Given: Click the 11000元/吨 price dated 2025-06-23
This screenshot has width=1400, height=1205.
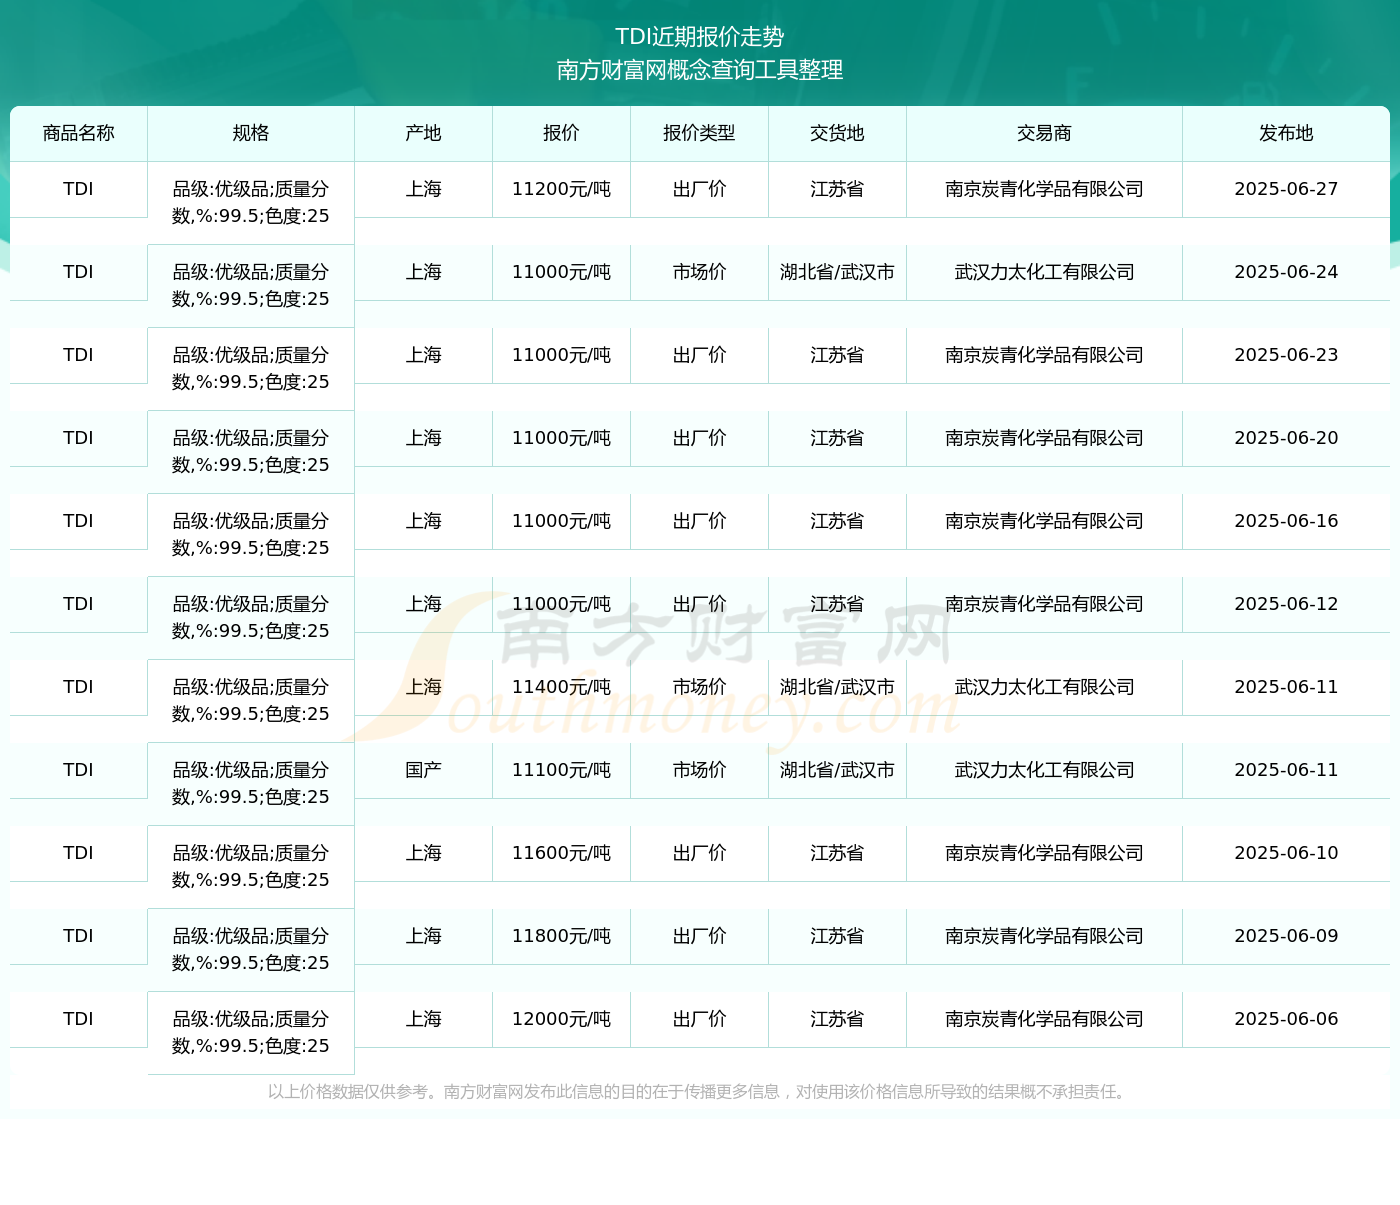Looking at the screenshot, I should click(562, 355).
